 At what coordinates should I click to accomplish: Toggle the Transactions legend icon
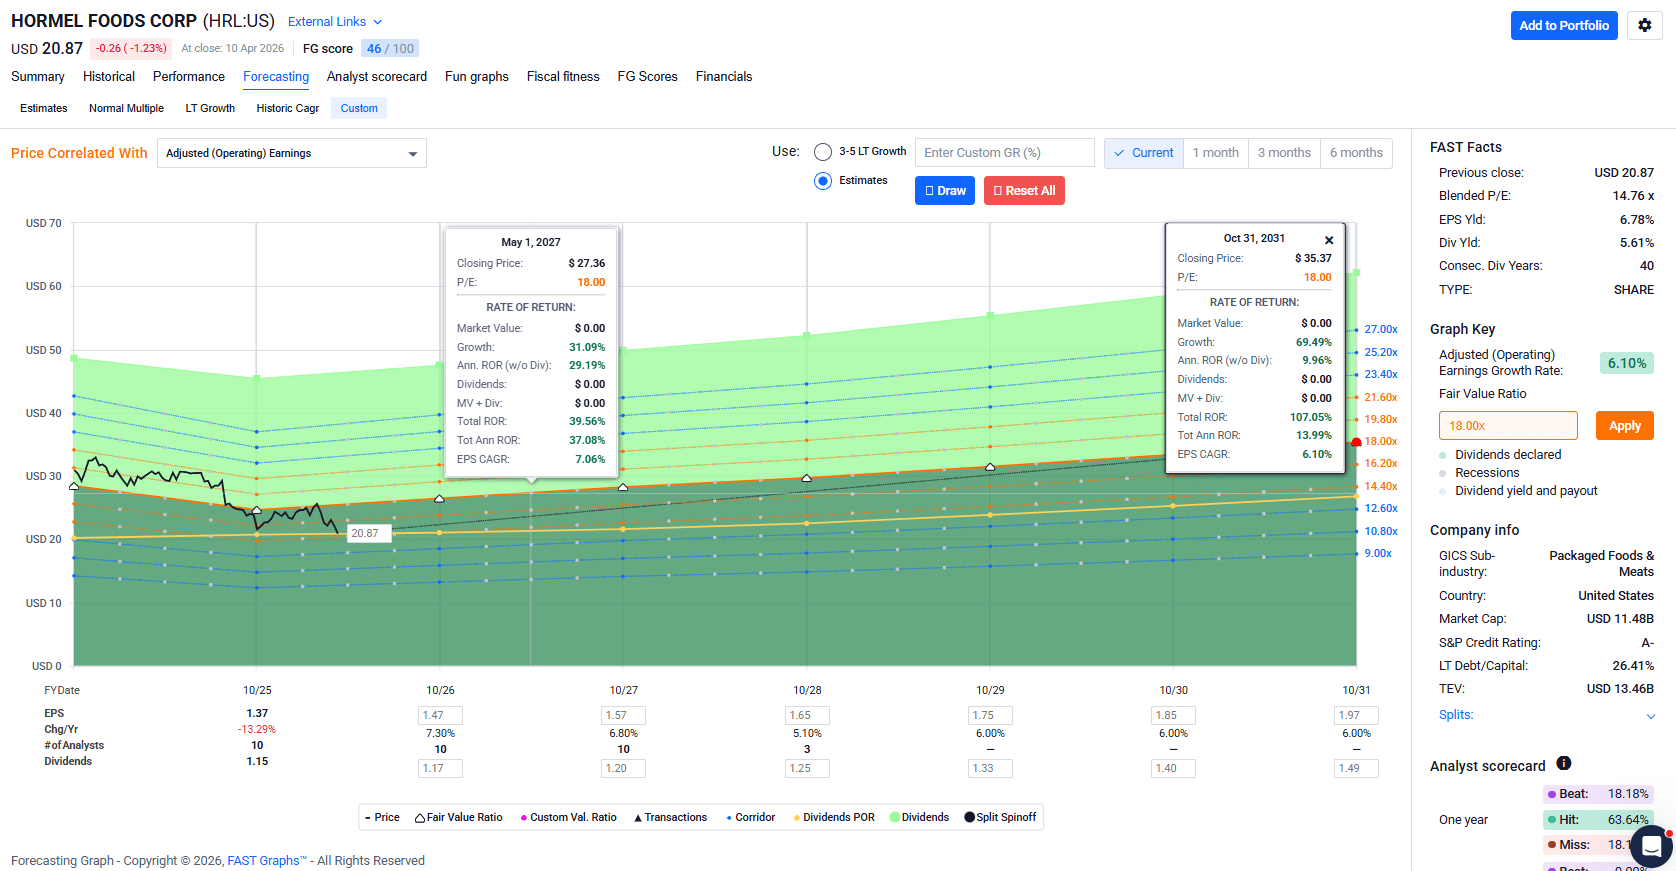pos(638,818)
